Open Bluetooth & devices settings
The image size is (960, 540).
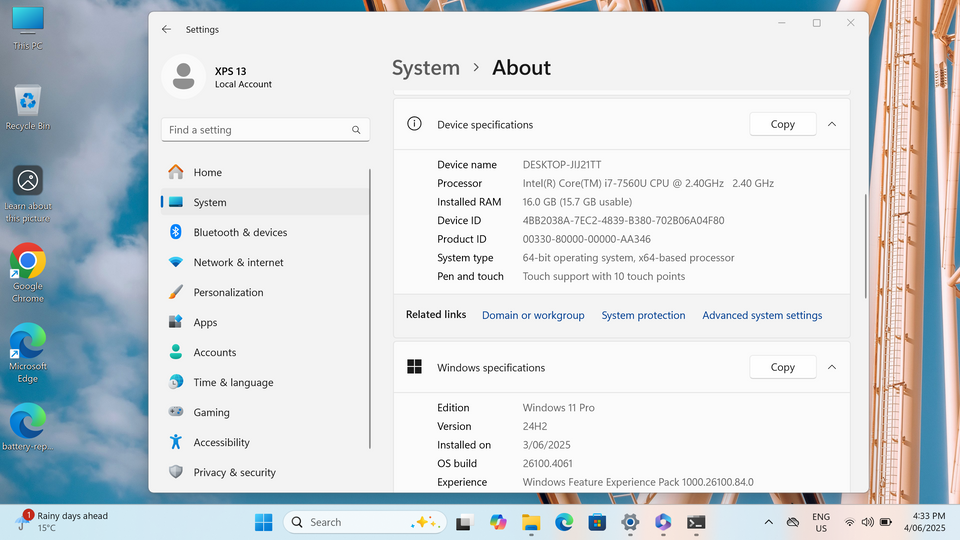[x=264, y=232]
